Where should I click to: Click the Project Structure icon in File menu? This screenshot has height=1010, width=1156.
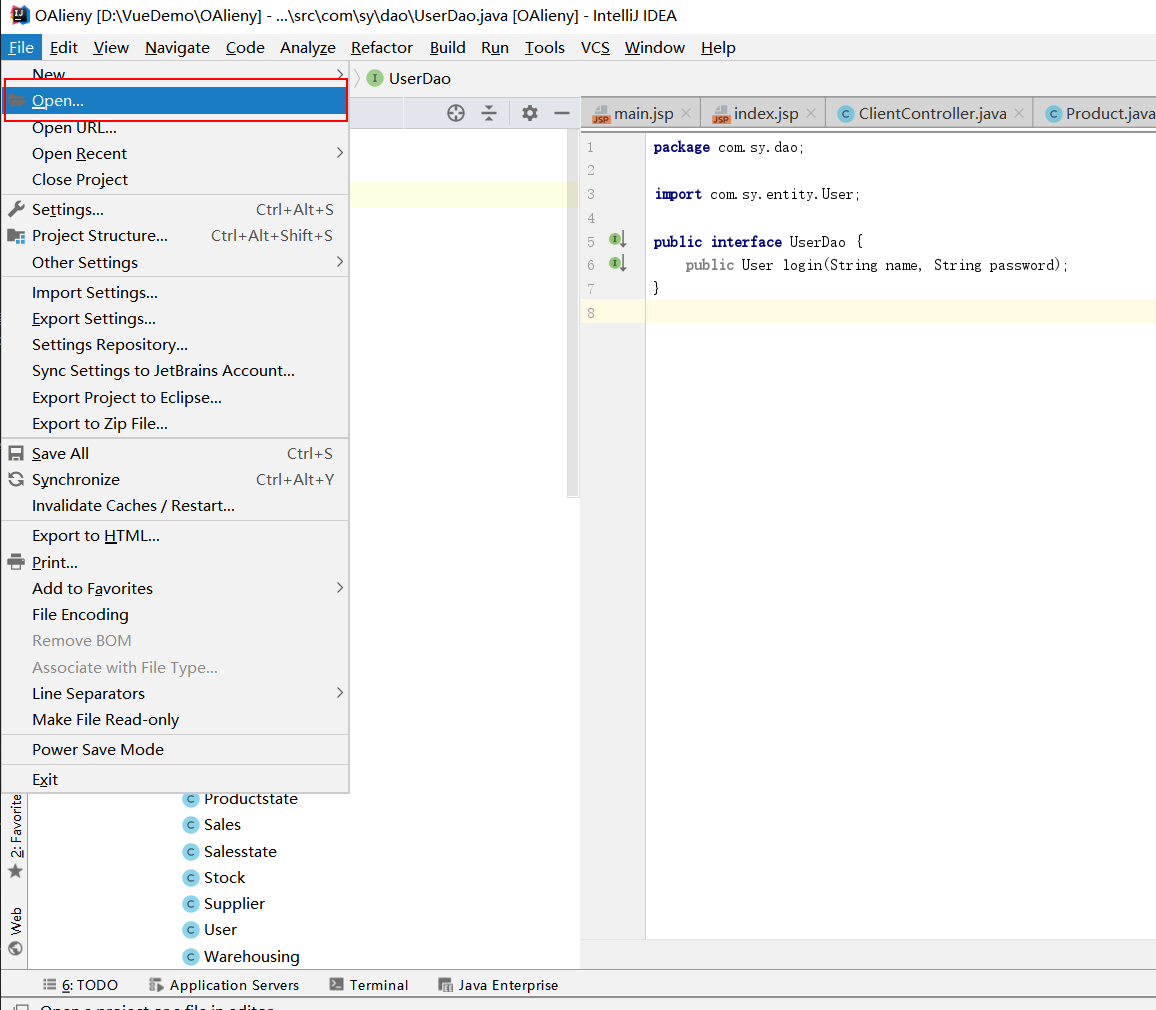tap(16, 236)
